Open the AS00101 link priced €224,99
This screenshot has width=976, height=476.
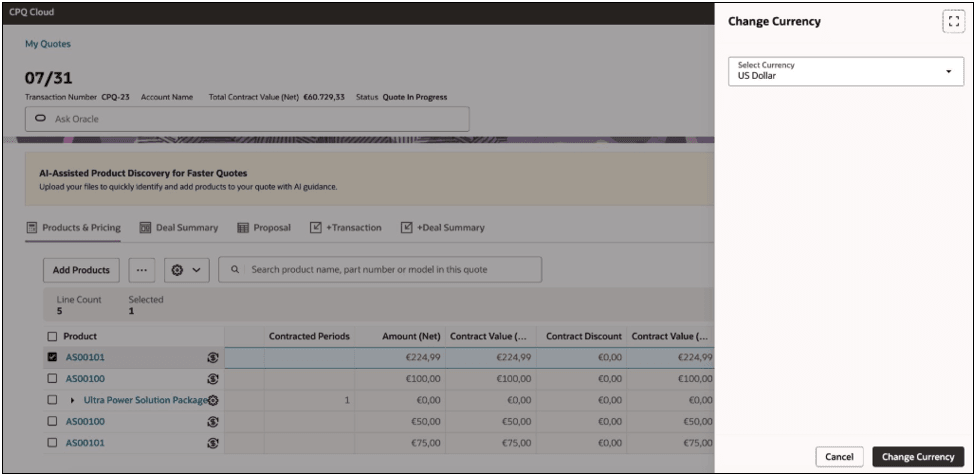pos(85,357)
